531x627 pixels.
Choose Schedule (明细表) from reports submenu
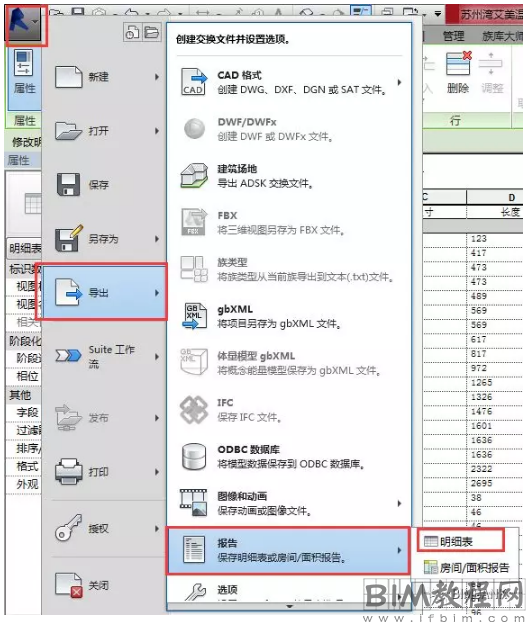coord(461,541)
